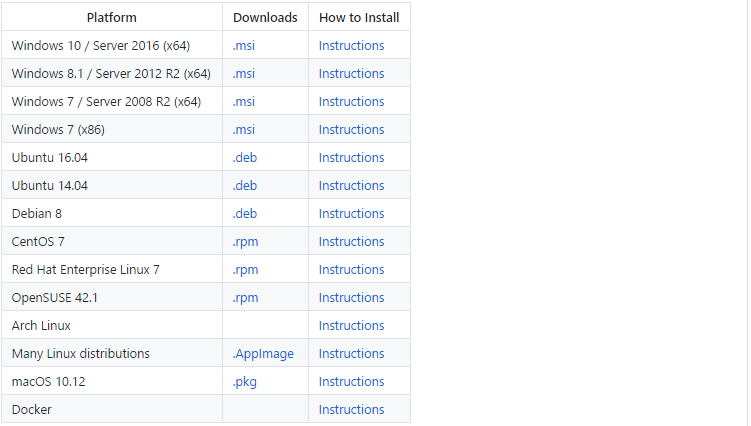Download .rpm for Red Hat Enterprise Linux 7
The width and height of the screenshot is (751, 426).
245,270
